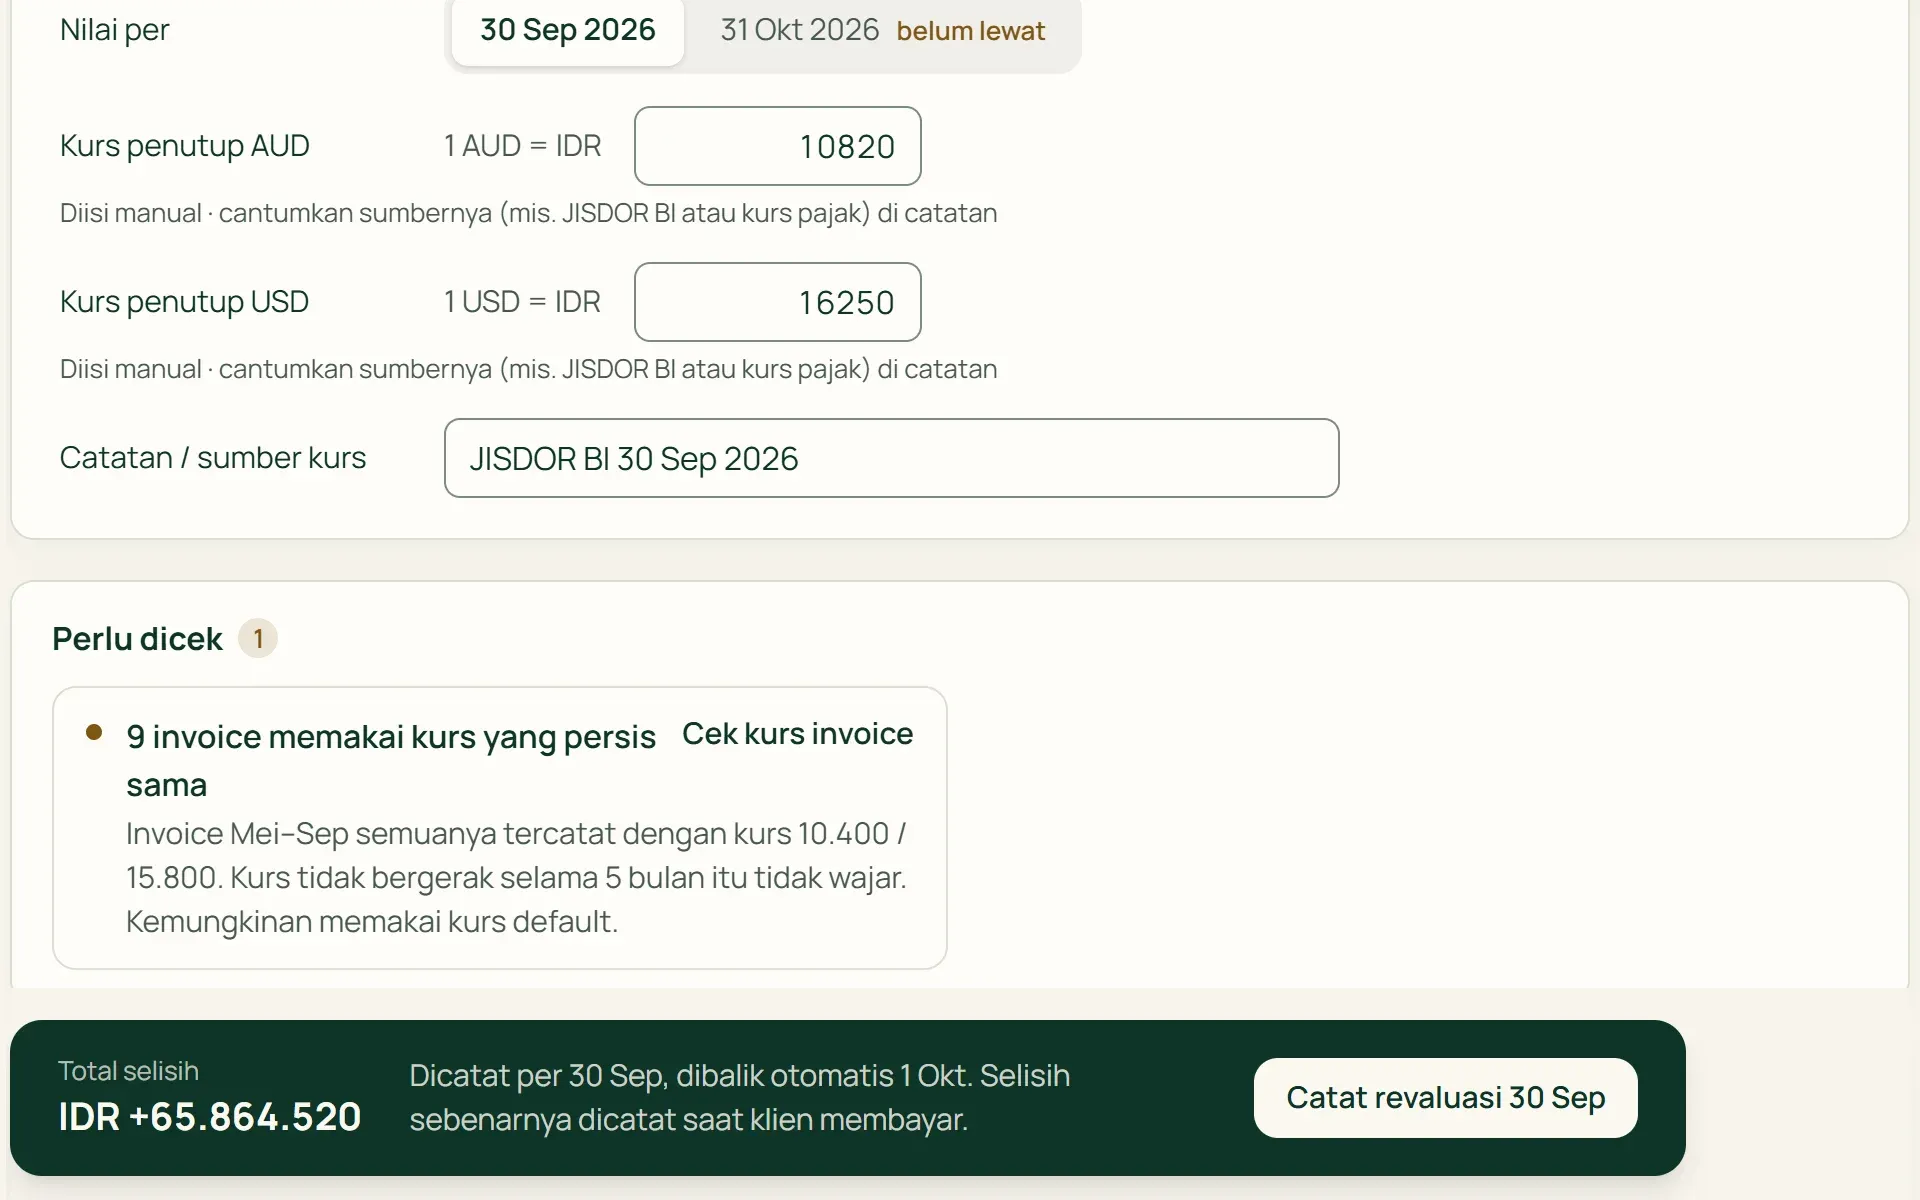Select the '9 invoice memakai kurs yang persis sama' heading
The image size is (1920, 1200).
pyautogui.click(x=391, y=760)
